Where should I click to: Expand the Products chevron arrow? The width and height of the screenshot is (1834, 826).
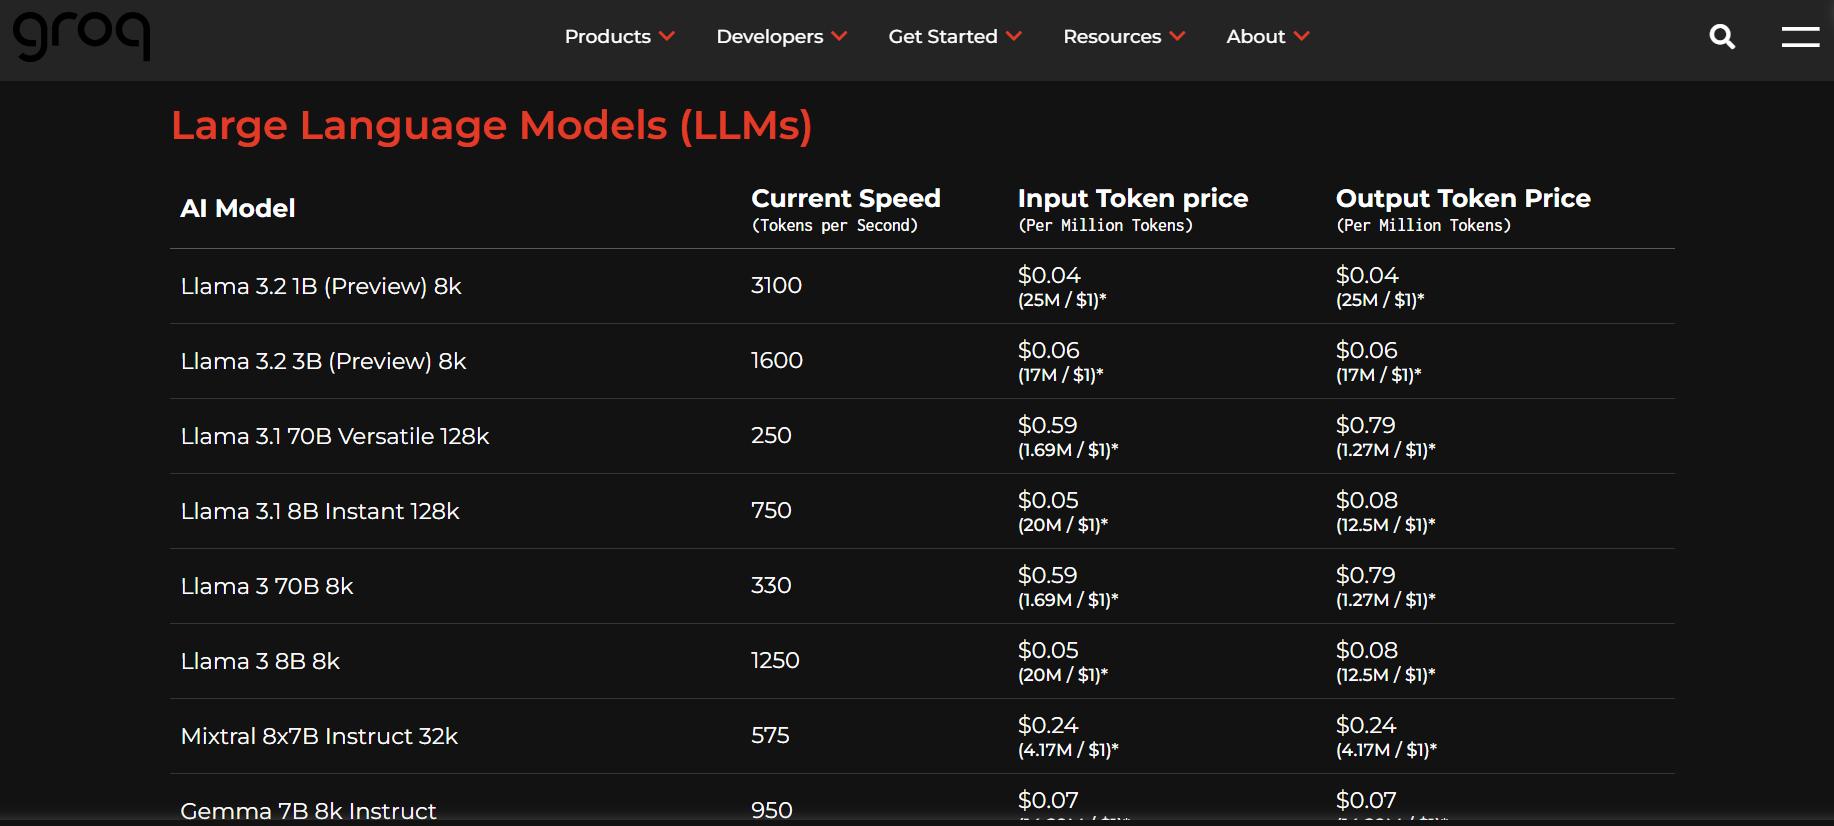(x=667, y=36)
